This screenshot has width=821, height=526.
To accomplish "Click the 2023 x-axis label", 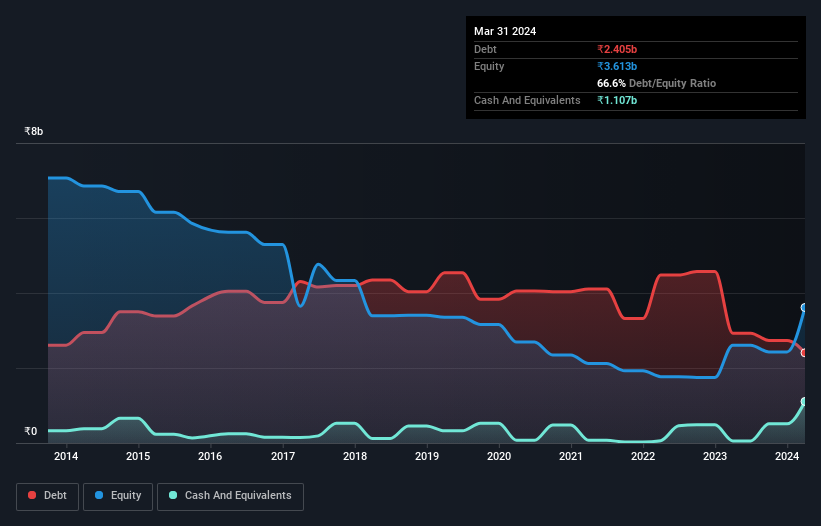I will (x=715, y=456).
